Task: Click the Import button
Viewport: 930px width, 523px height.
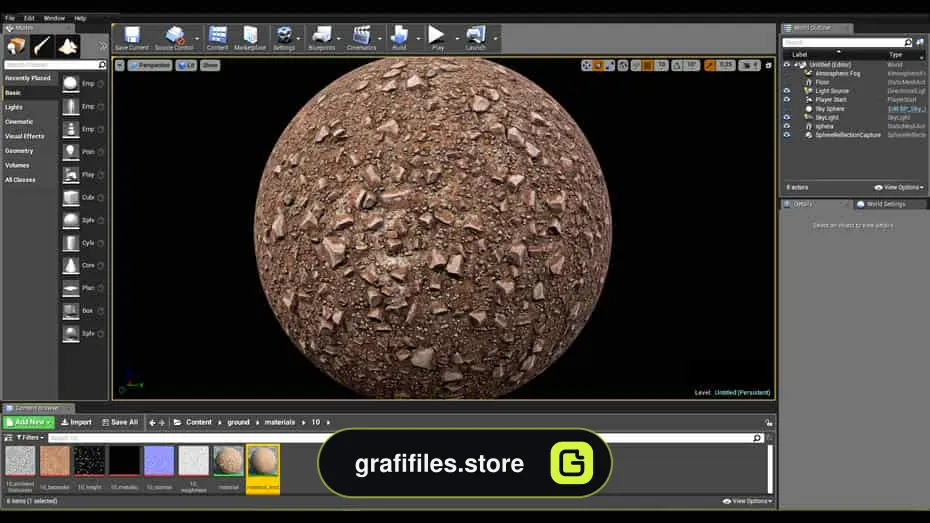Action: pos(77,422)
